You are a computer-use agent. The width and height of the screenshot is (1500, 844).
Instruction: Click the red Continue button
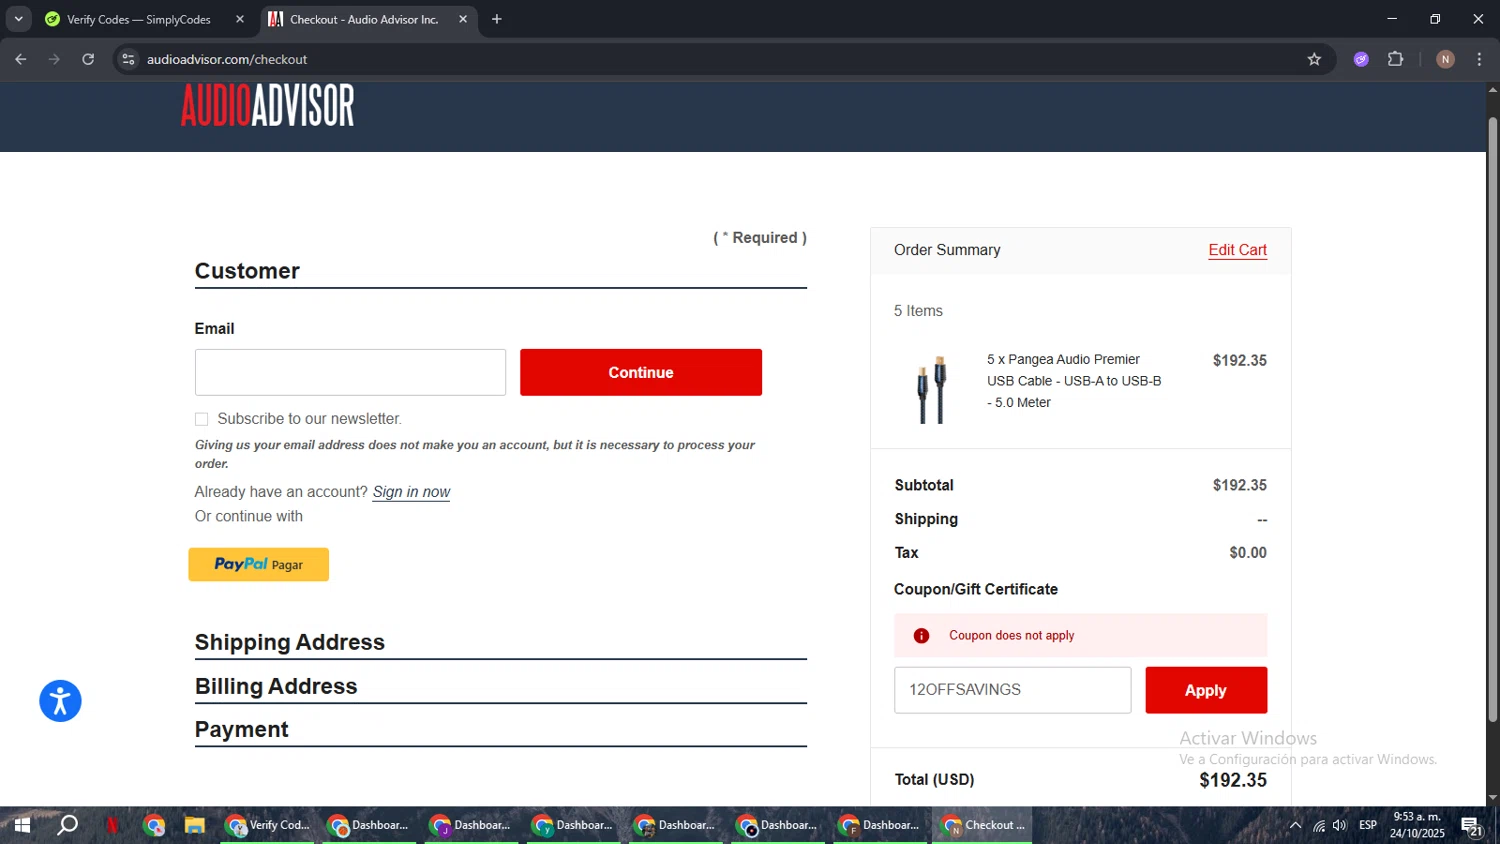[641, 372]
